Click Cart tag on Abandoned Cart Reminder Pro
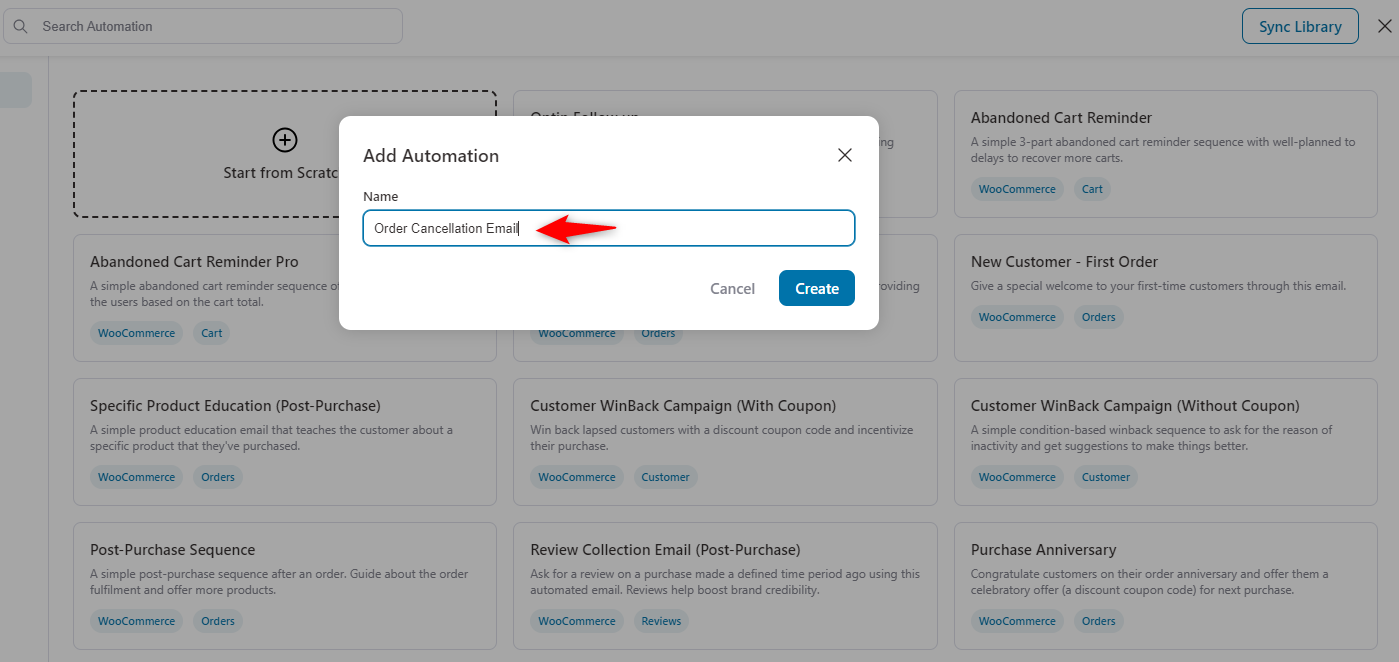 [x=212, y=333]
